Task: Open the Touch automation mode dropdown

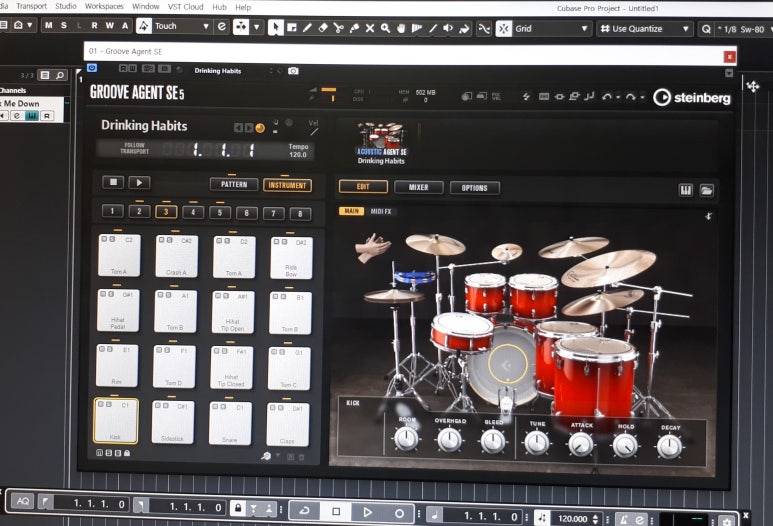Action: pyautogui.click(x=181, y=26)
